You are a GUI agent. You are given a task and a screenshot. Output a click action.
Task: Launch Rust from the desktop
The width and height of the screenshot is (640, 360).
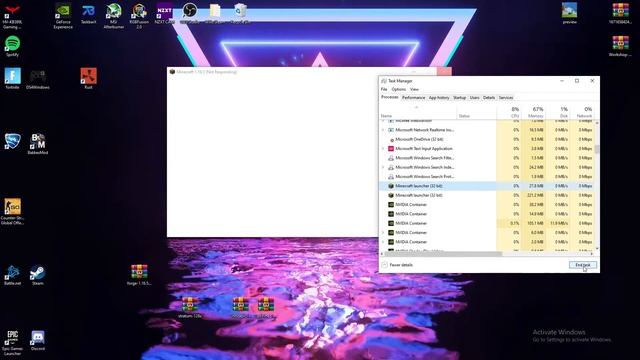click(89, 78)
